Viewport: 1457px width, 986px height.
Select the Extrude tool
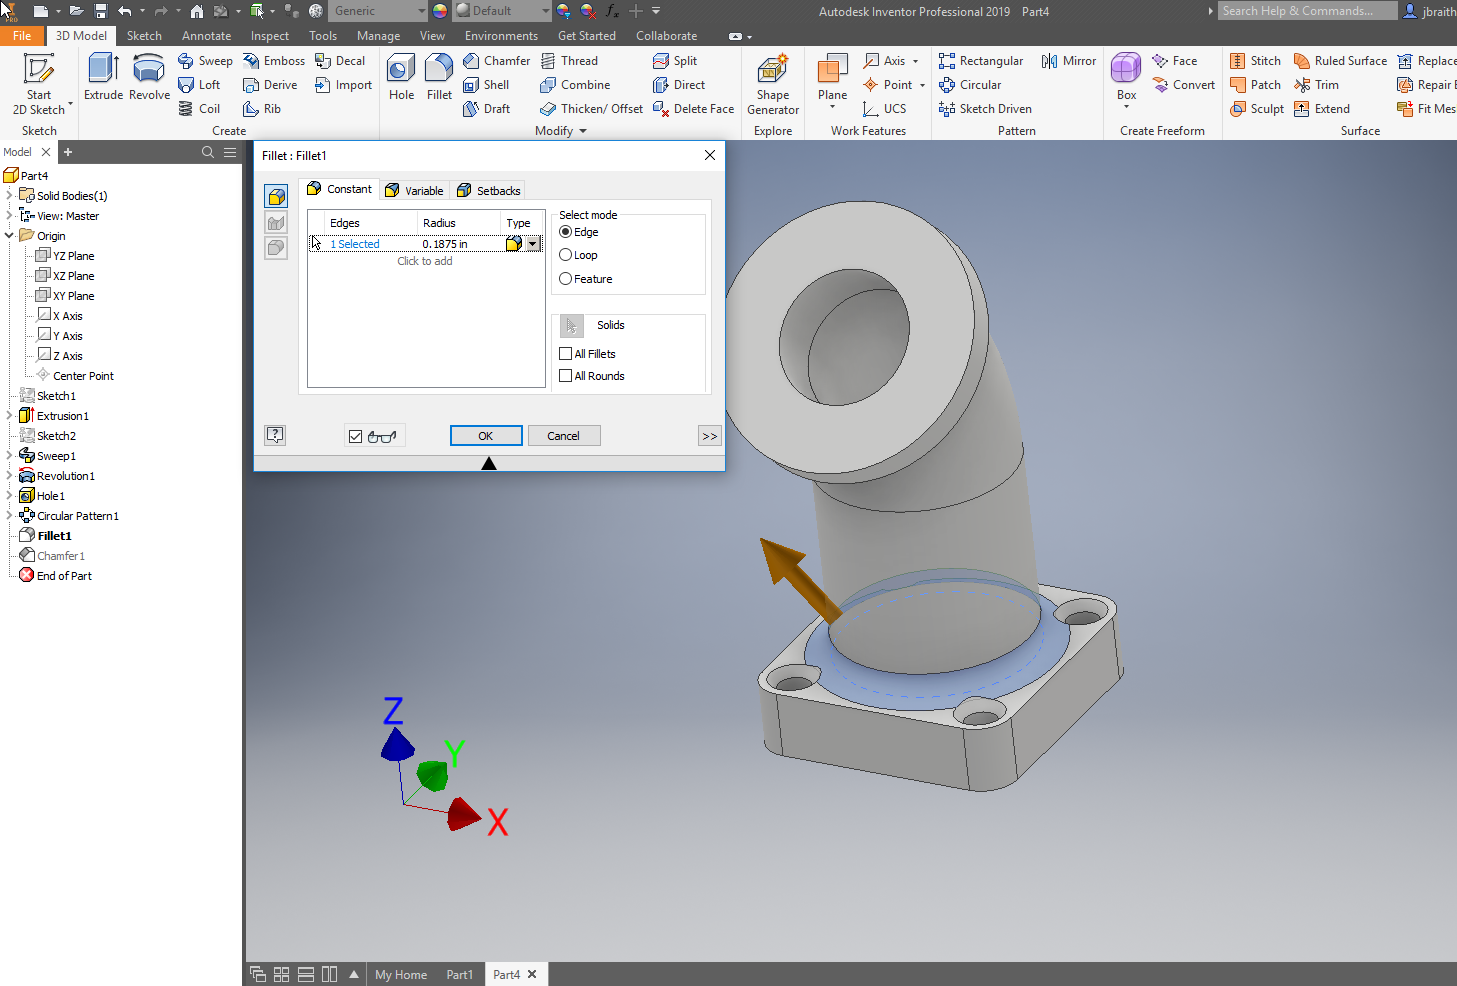pyautogui.click(x=103, y=77)
